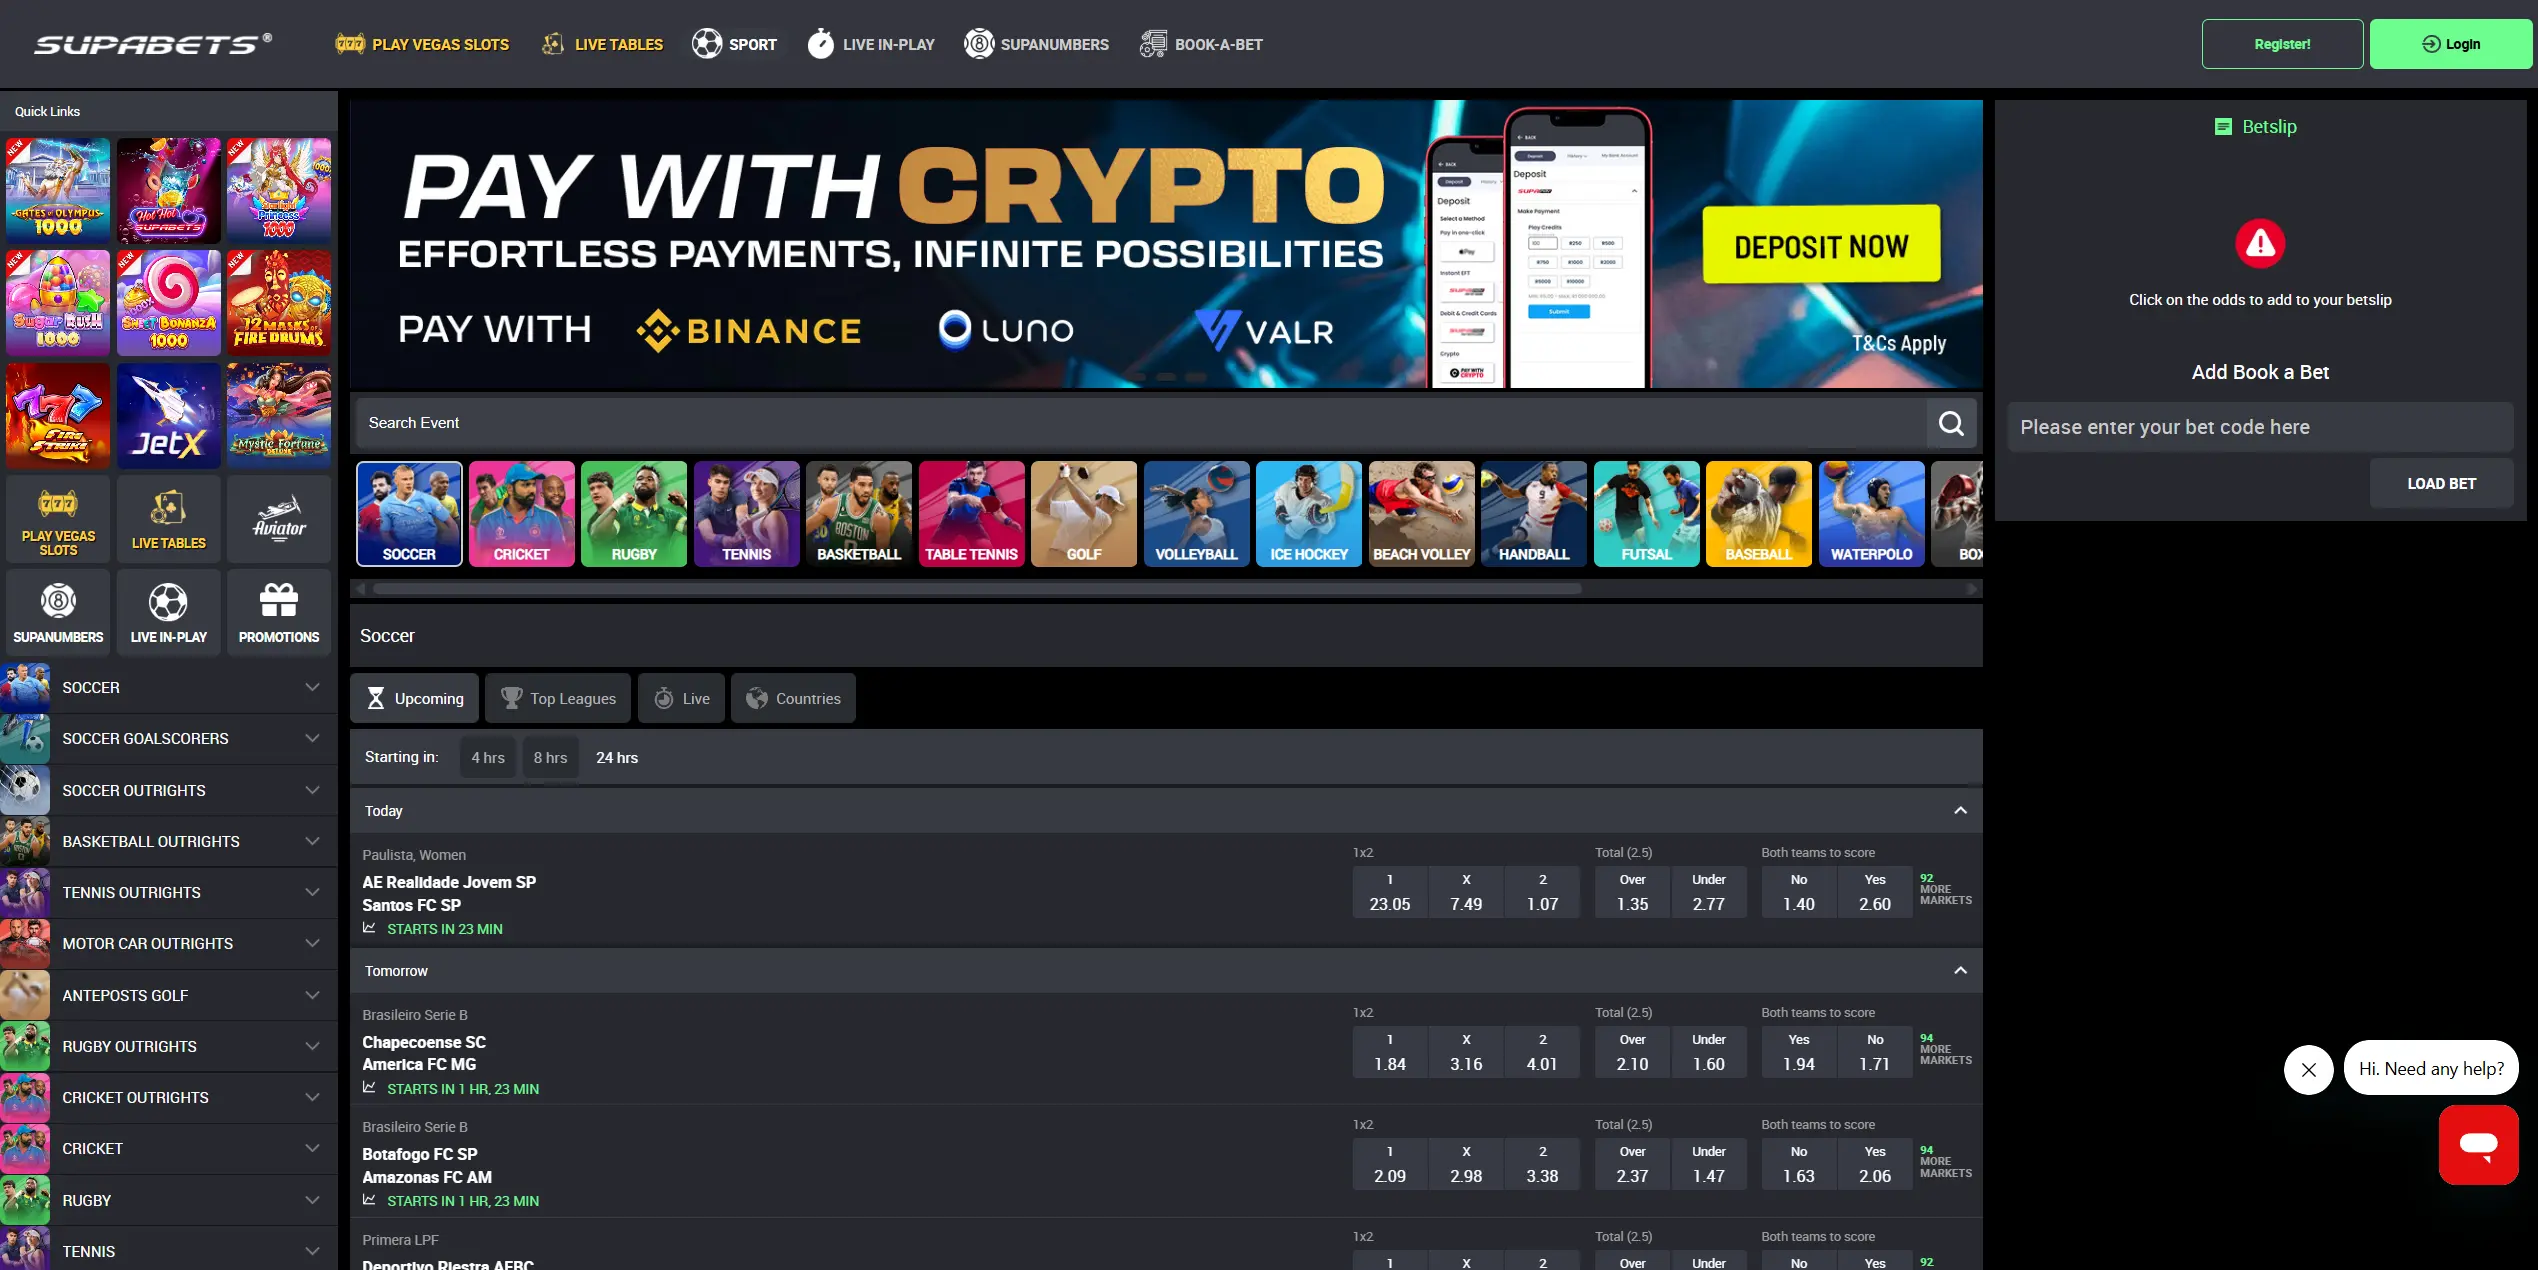Switch off the 8 hrs filter

point(550,757)
